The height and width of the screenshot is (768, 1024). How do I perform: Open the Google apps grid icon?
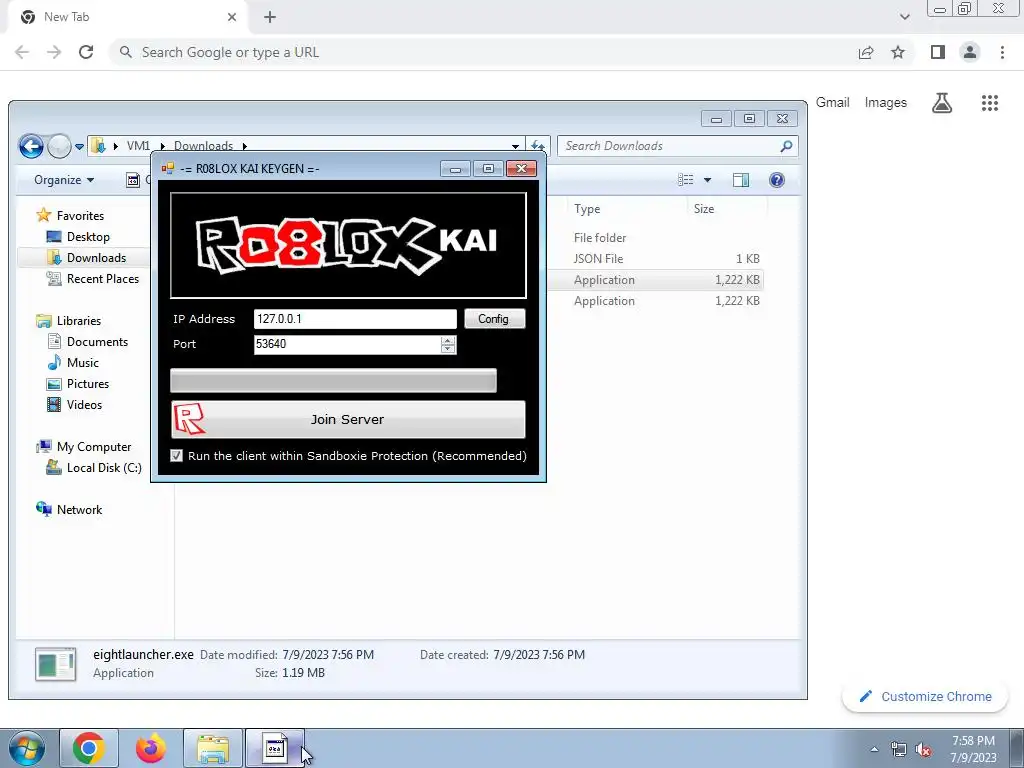[x=990, y=103]
